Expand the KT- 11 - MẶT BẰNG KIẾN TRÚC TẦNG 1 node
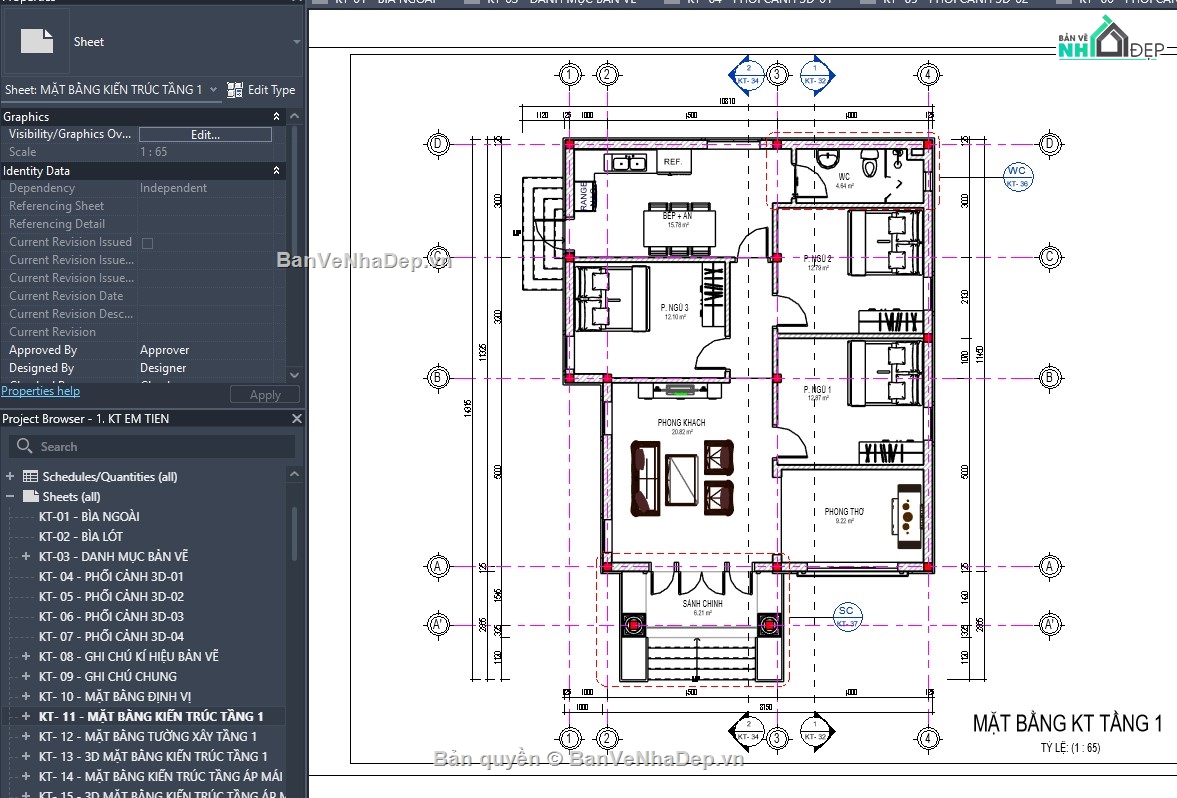Image resolution: width=1177 pixels, height=798 pixels. point(26,716)
